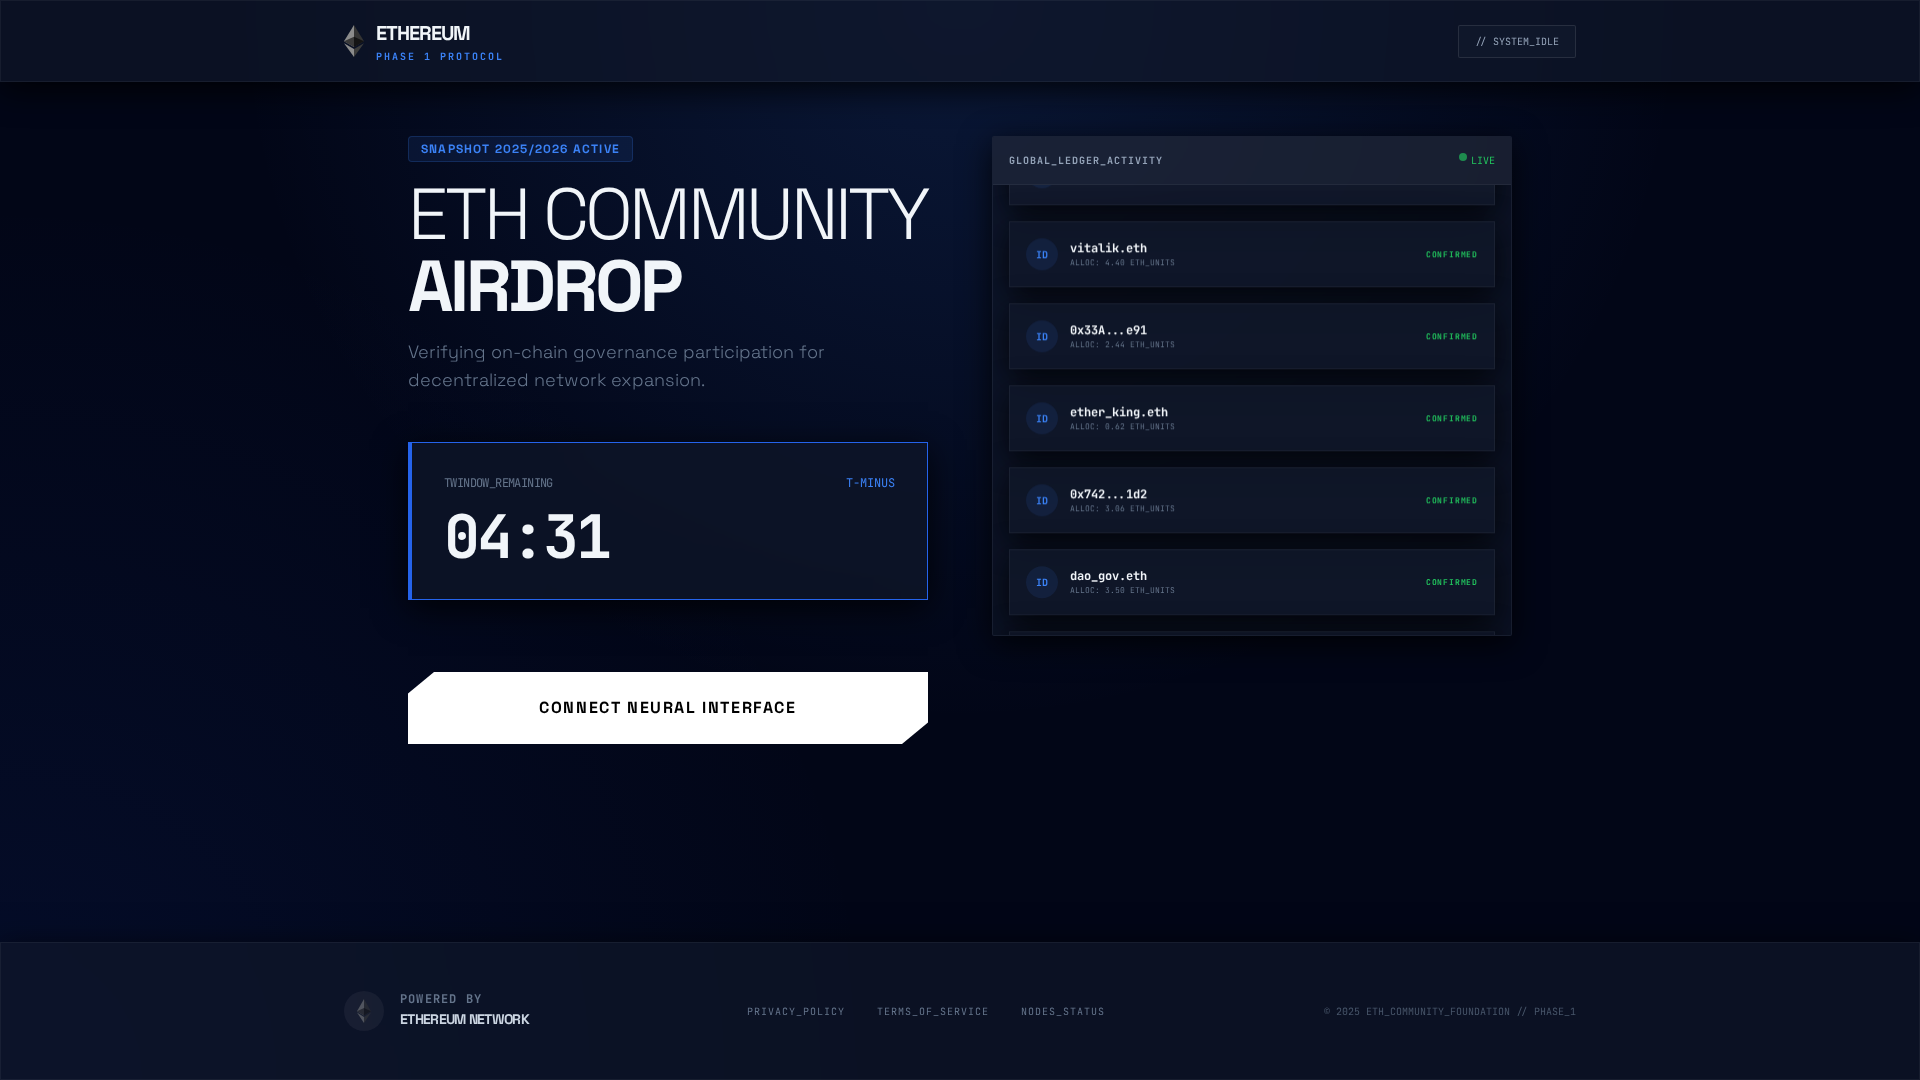This screenshot has width=1920, height=1080.
Task: Select the vitalik.eth ledger entry name
Action: click(1108, 248)
